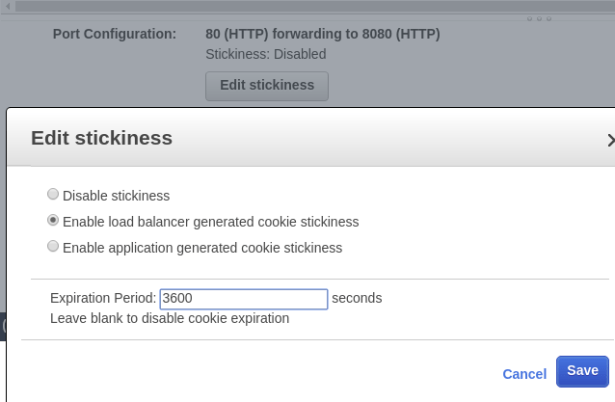Click the Cancel link
Screen dimensions: 615x402
524,374
